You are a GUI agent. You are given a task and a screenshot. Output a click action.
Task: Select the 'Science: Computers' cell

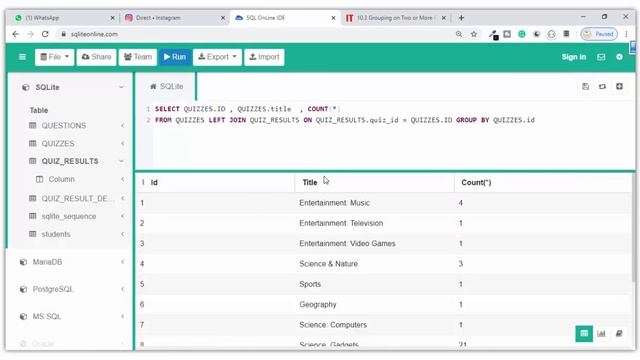tap(333, 325)
